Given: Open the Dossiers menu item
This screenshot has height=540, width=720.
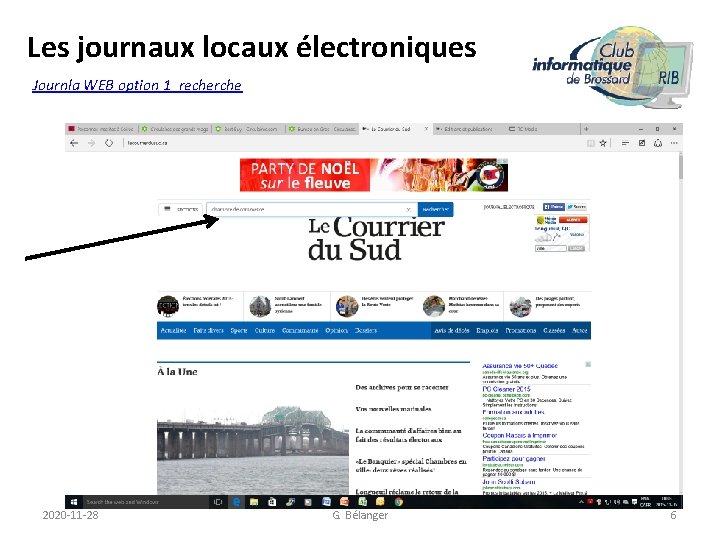Looking at the screenshot, I should pos(366,331).
